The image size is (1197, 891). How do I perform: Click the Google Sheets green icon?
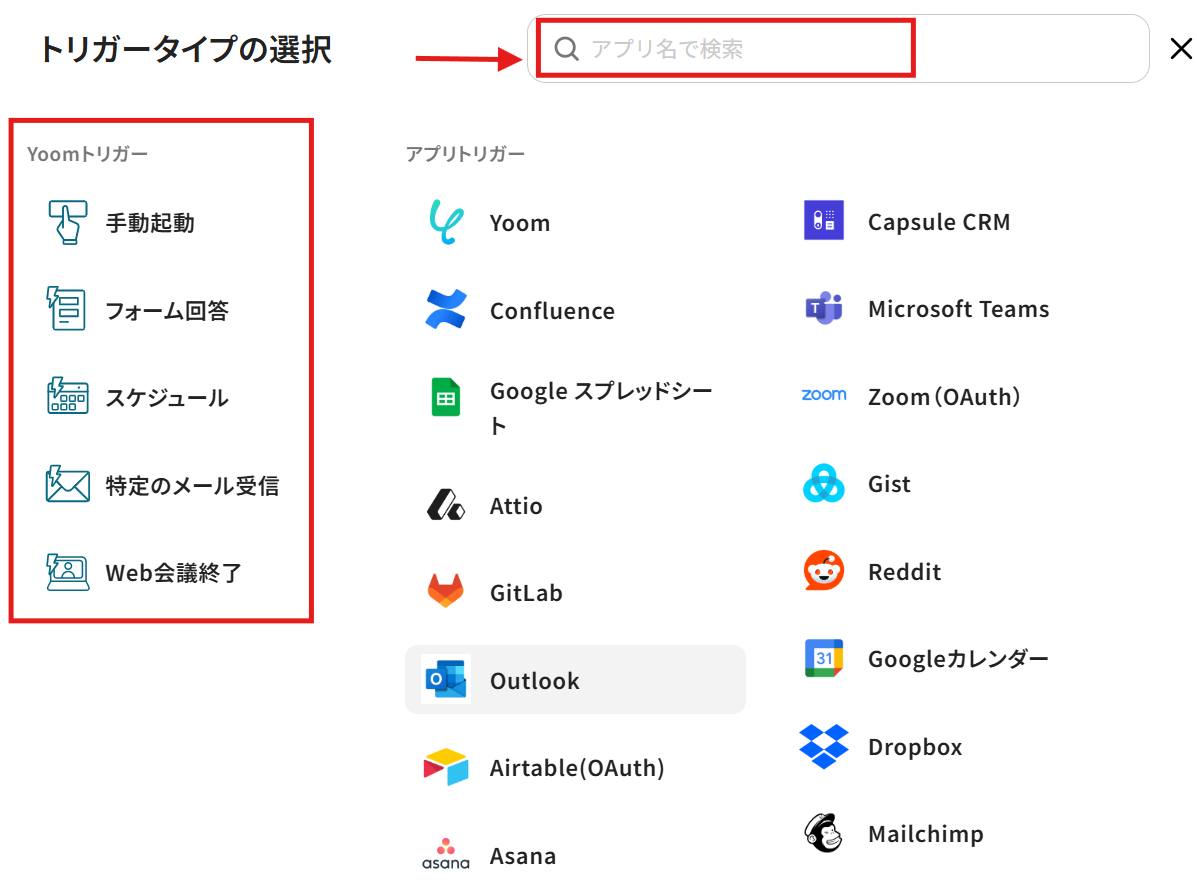click(446, 397)
